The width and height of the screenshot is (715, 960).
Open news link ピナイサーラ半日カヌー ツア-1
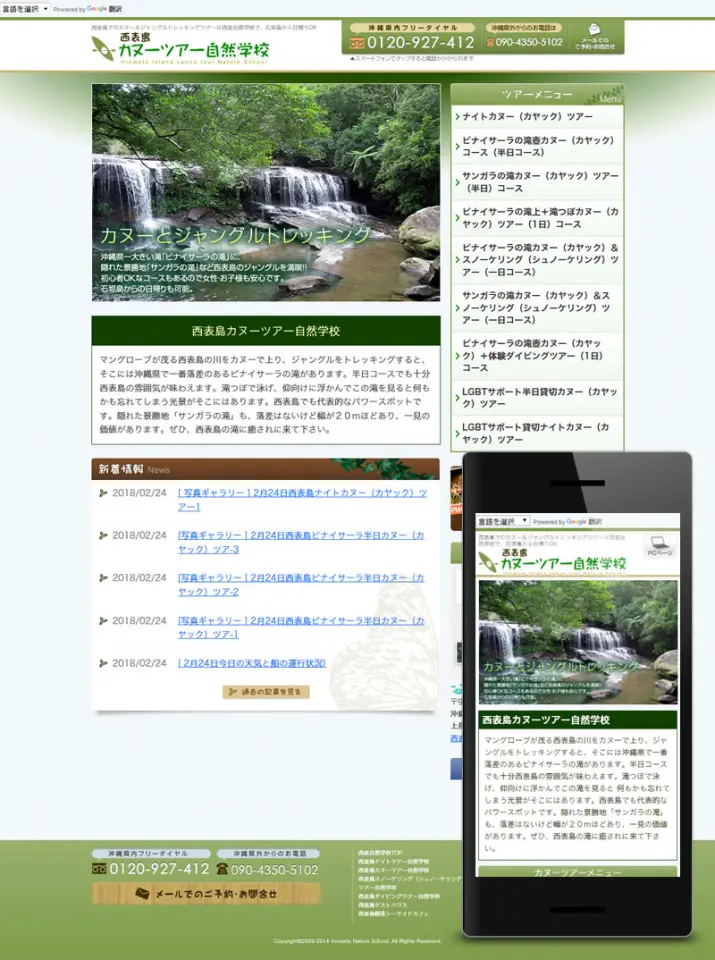pos(301,627)
